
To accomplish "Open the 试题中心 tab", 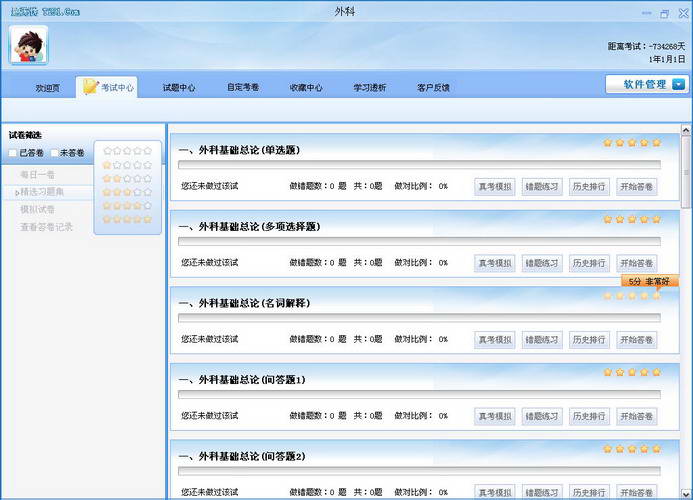I will point(179,88).
